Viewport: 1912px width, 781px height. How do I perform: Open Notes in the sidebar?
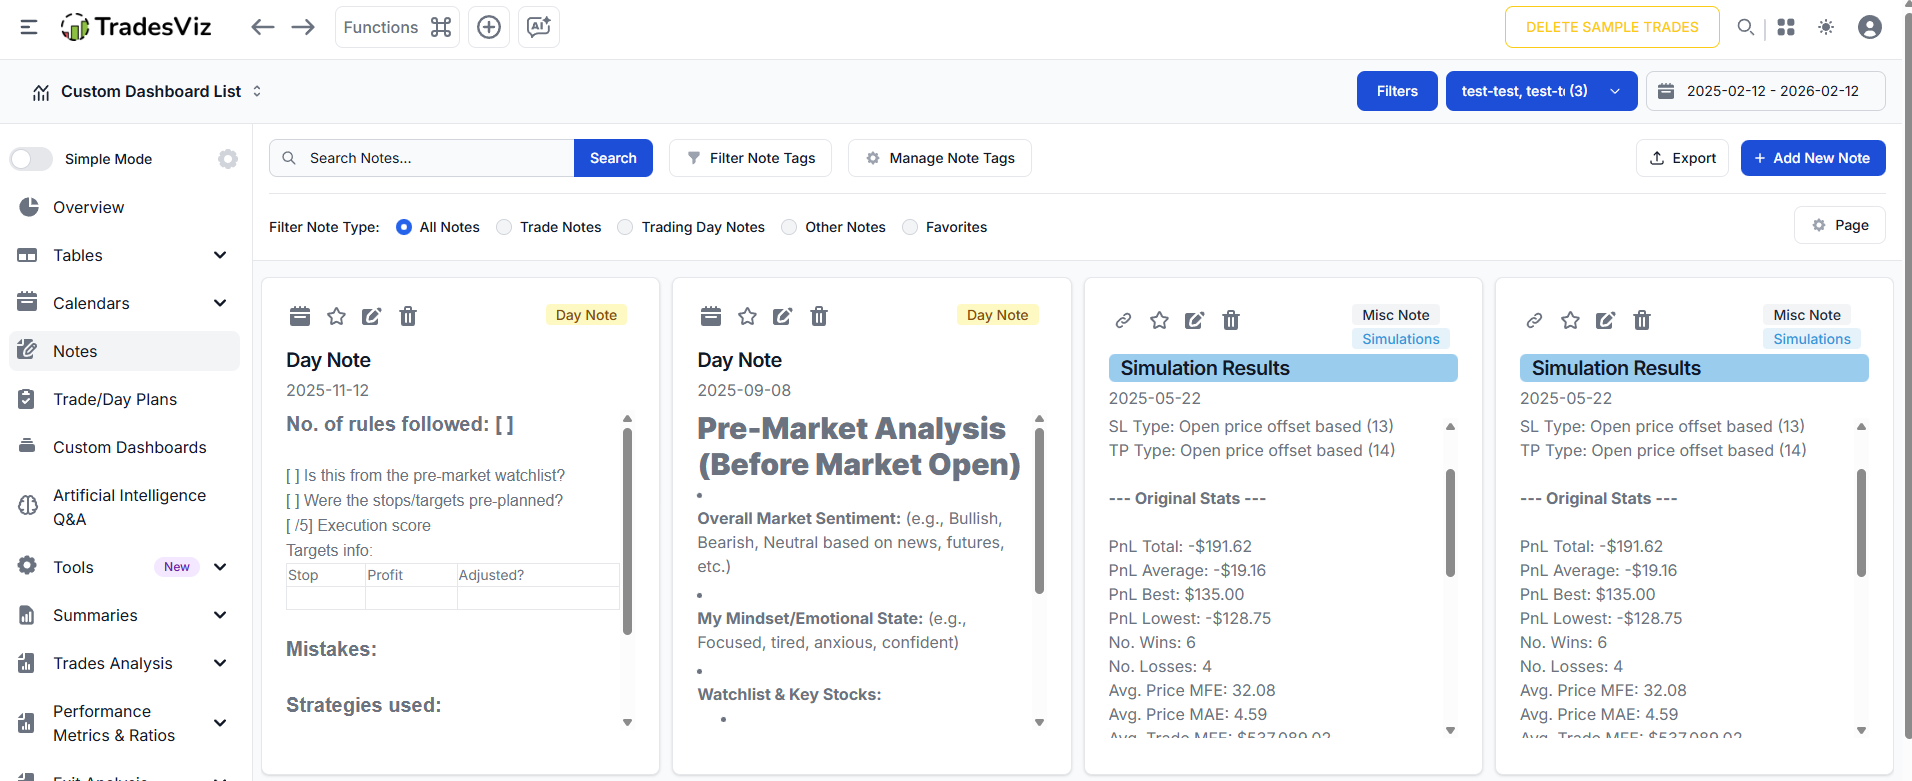(124, 351)
